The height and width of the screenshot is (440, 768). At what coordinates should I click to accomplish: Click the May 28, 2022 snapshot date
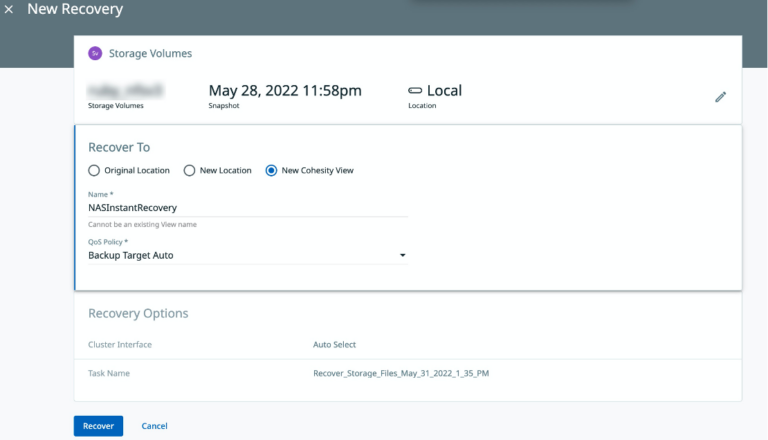point(285,91)
